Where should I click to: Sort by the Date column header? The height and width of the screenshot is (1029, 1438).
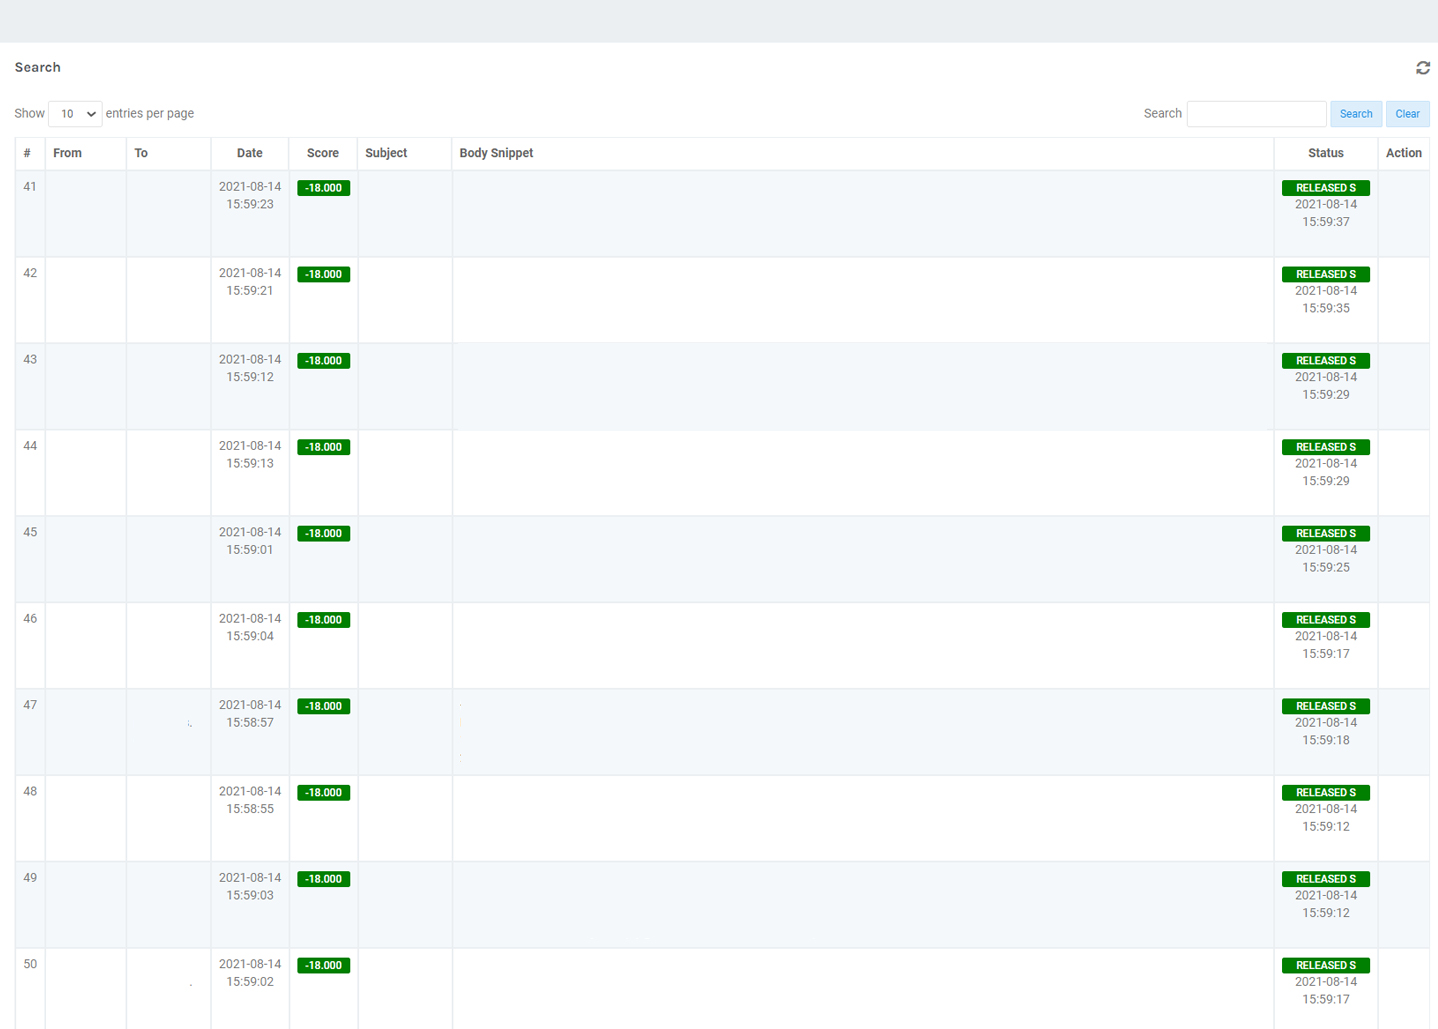pos(249,153)
